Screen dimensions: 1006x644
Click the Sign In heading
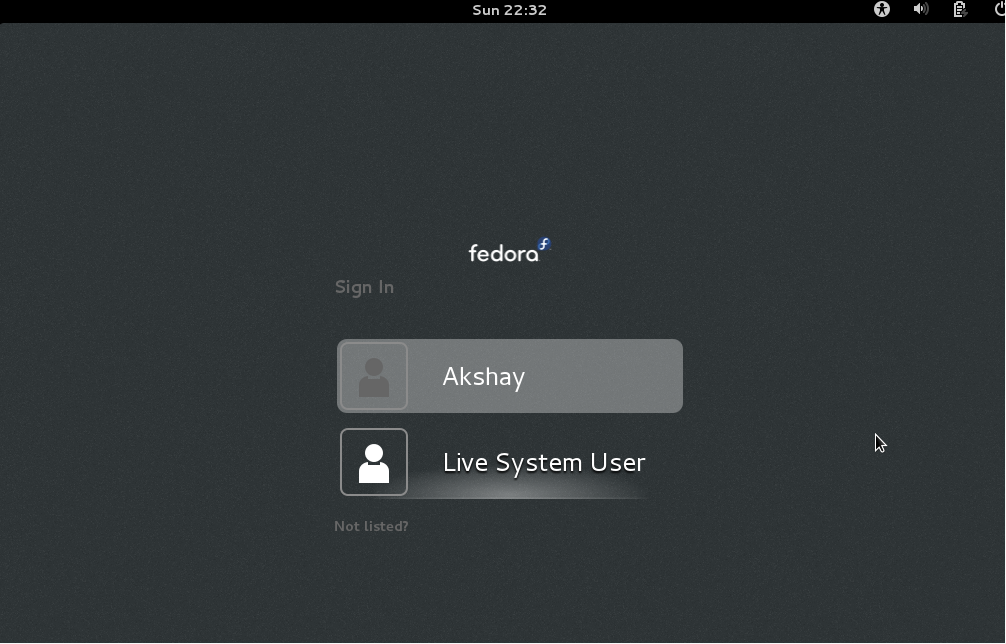point(364,287)
